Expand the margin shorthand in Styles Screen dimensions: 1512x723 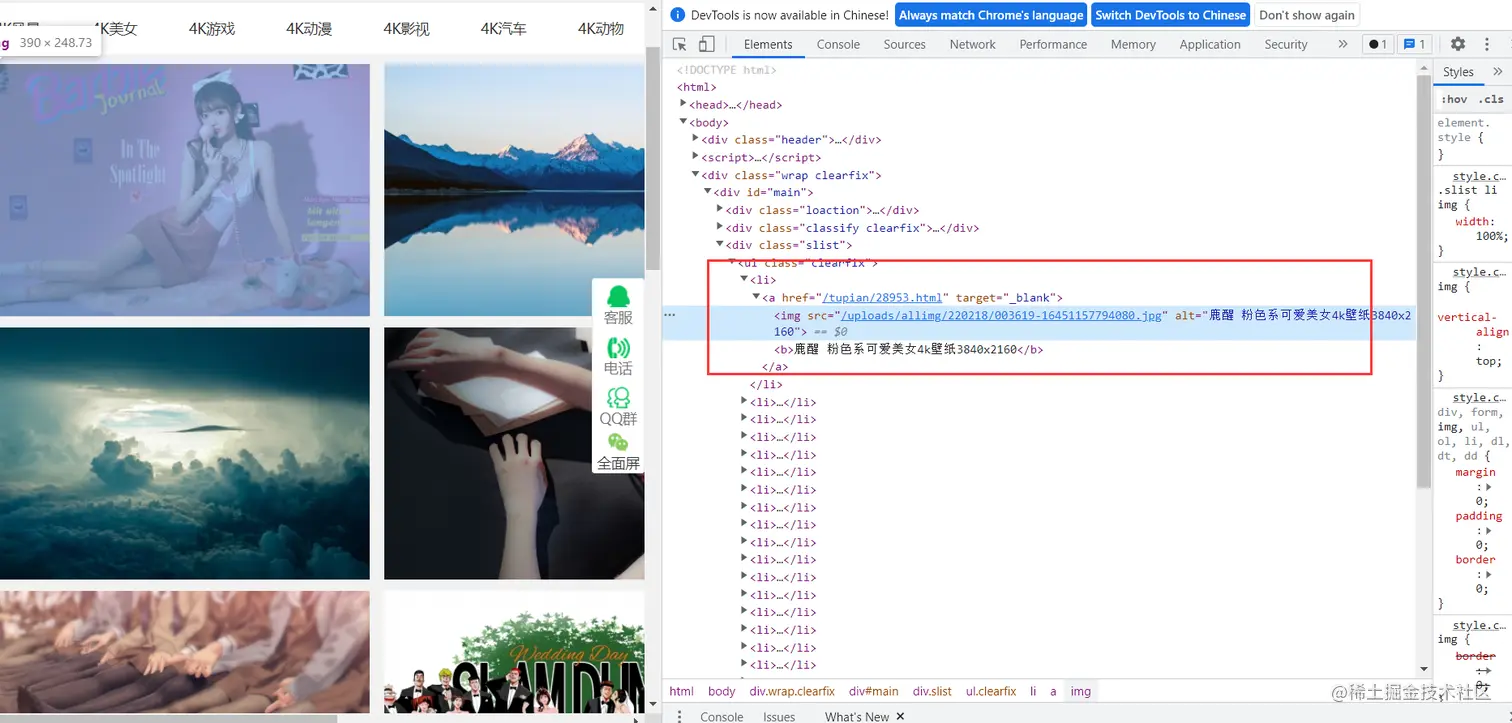click(1489, 487)
